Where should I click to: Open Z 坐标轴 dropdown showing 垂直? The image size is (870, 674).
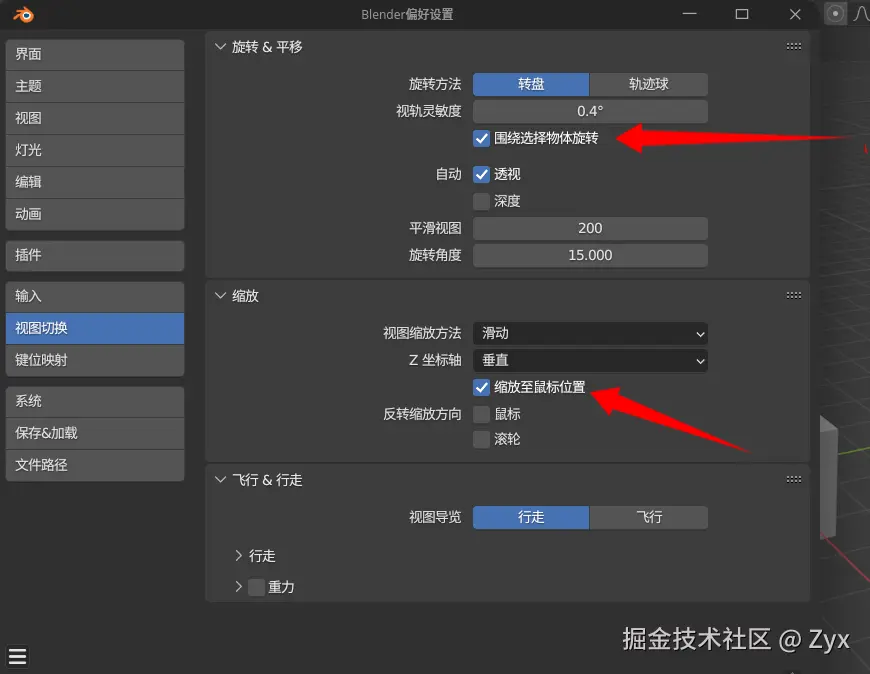590,361
